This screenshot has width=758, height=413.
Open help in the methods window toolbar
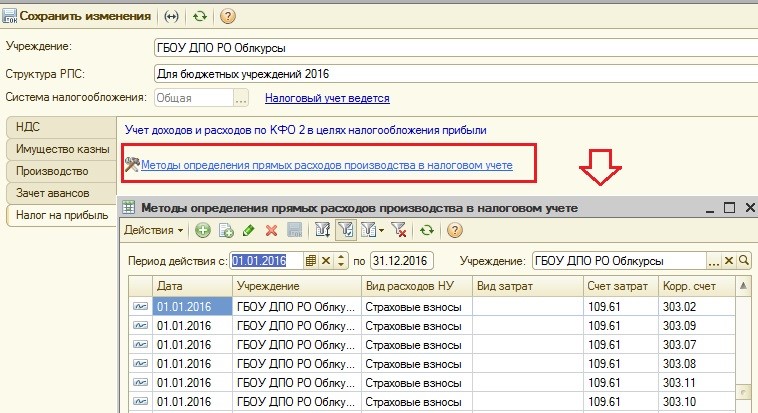click(454, 230)
